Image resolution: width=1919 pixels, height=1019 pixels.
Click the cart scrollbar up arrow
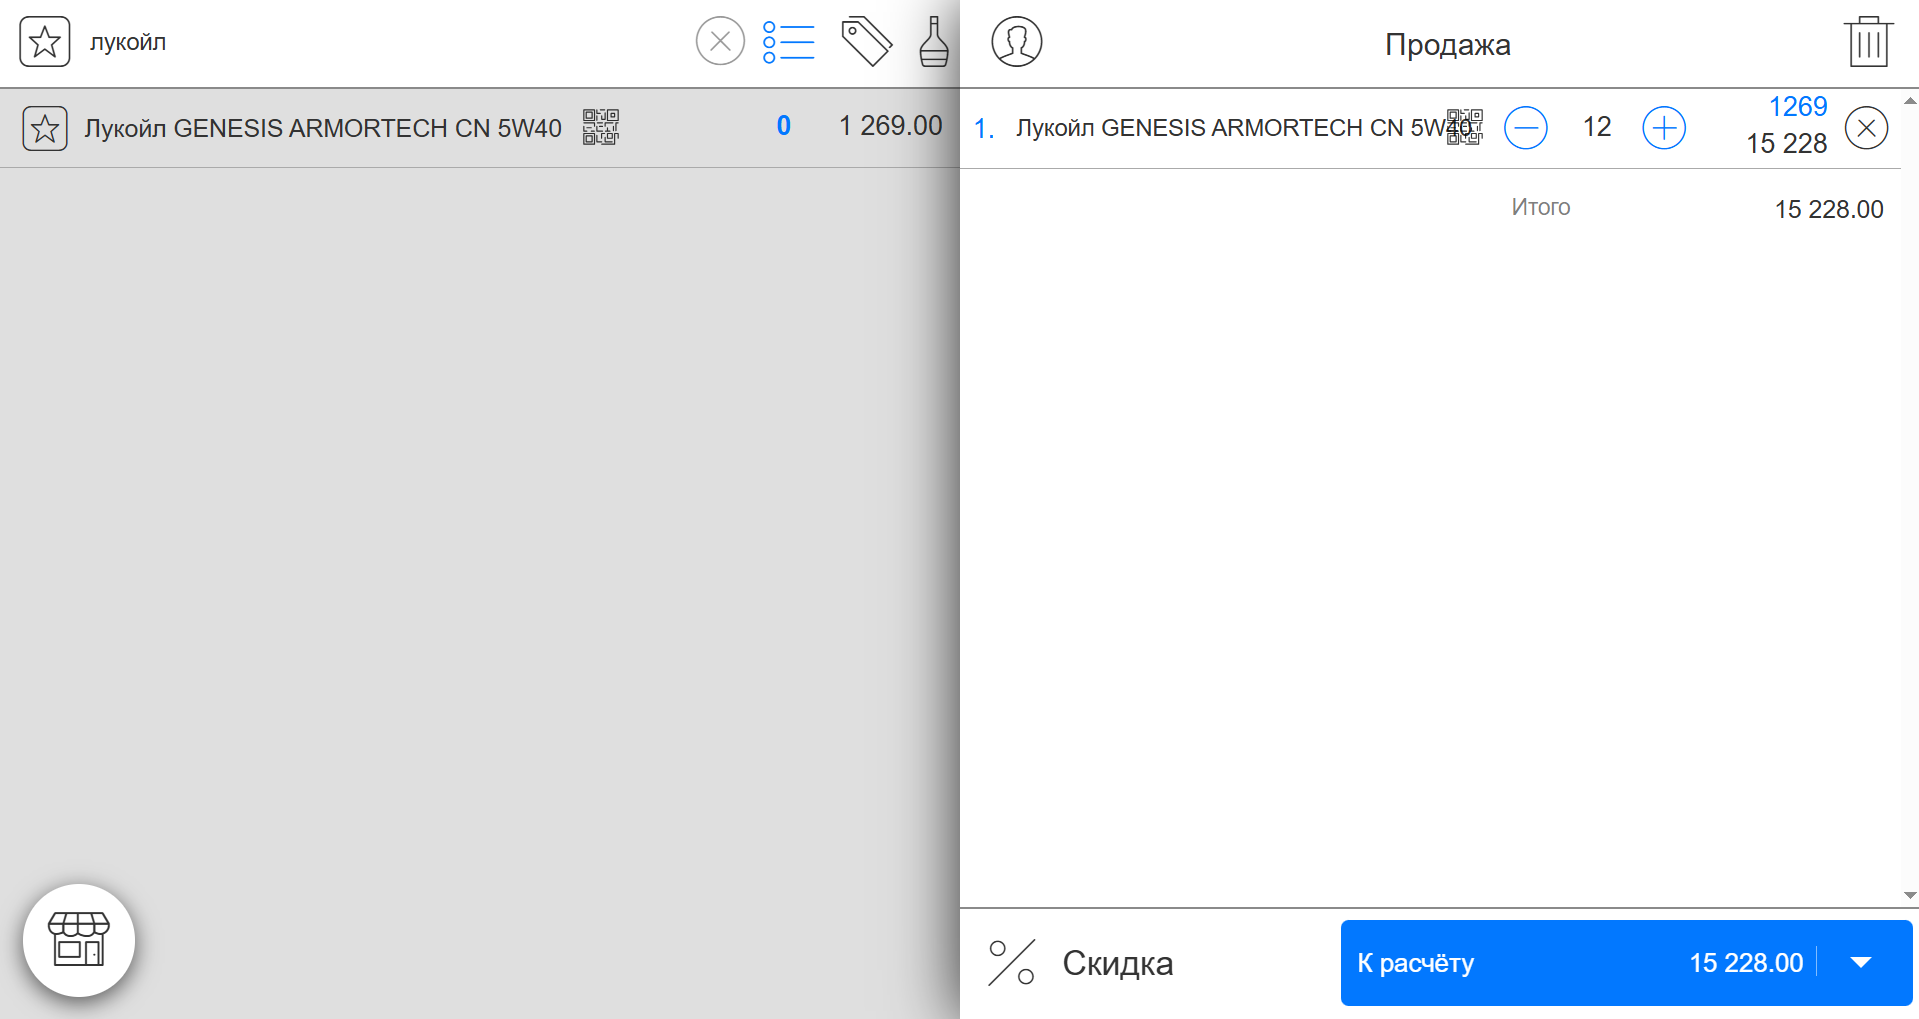pos(1910,100)
